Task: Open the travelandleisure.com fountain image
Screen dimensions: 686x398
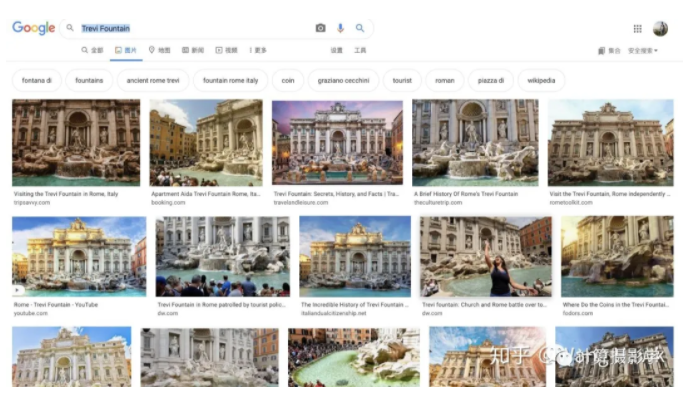Action: pos(337,143)
